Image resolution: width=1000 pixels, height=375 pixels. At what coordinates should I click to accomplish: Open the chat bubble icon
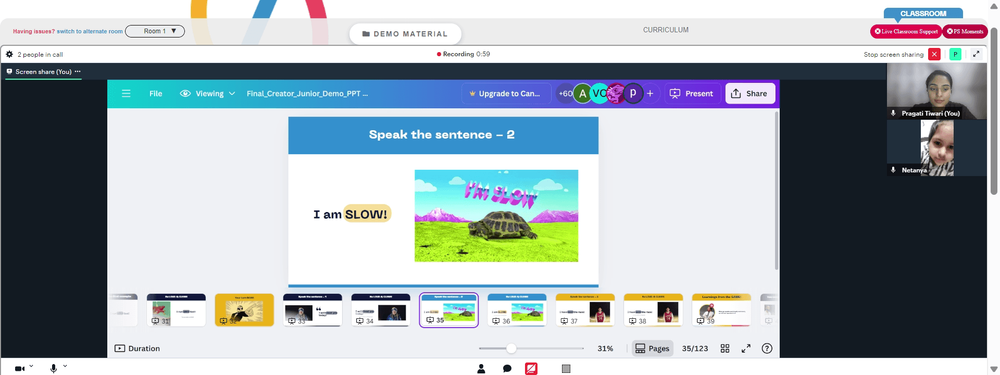[507, 369]
